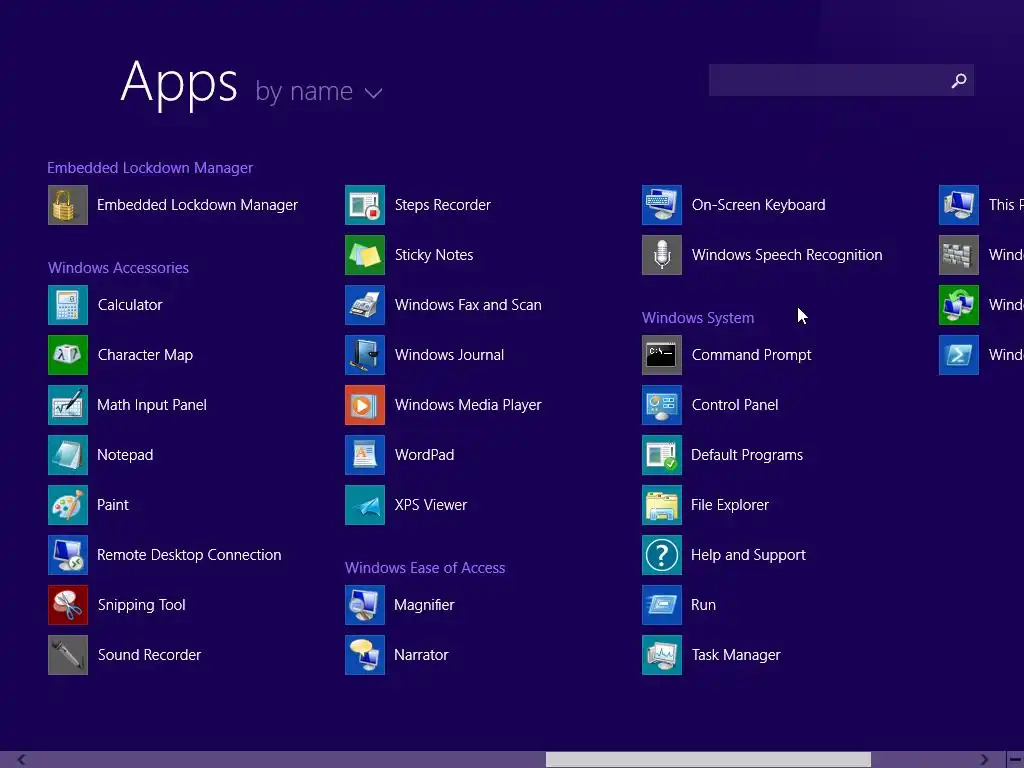Viewport: 1024px width, 768px height.
Task: Select the Windows Ease of Access header
Action: click(425, 568)
